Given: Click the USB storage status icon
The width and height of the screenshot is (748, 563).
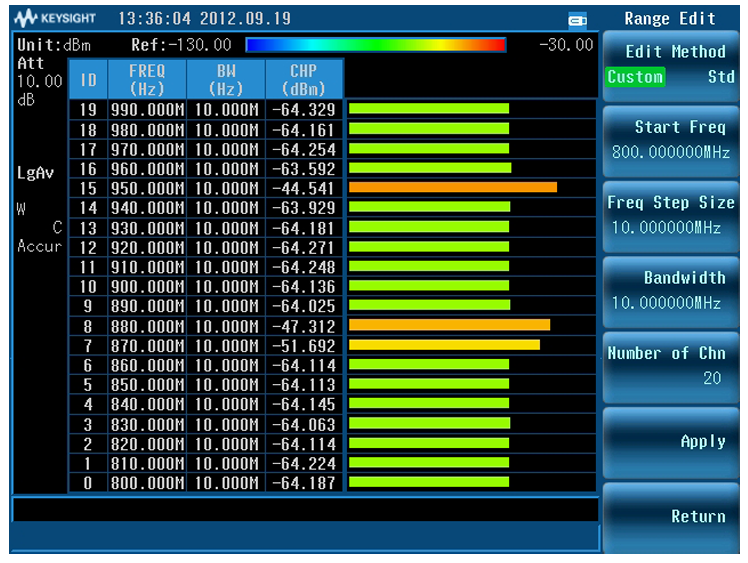Looking at the screenshot, I should pyautogui.click(x=577, y=20).
